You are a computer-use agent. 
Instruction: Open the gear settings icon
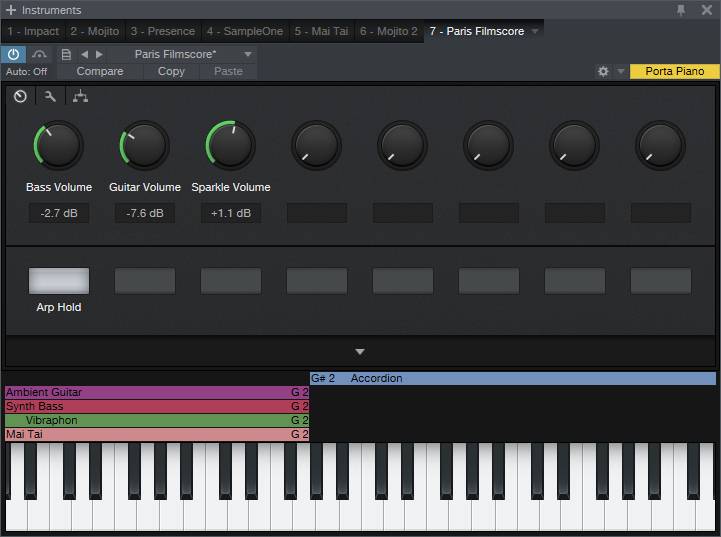603,72
